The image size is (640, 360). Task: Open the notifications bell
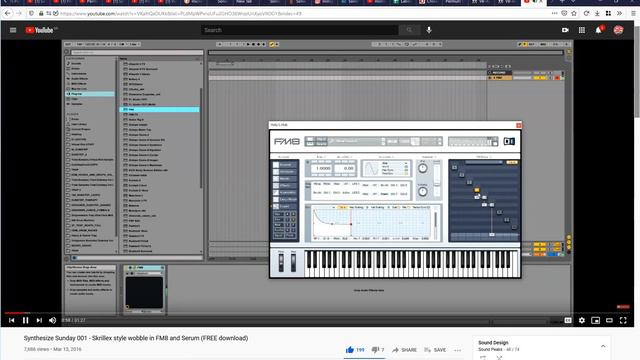point(598,30)
